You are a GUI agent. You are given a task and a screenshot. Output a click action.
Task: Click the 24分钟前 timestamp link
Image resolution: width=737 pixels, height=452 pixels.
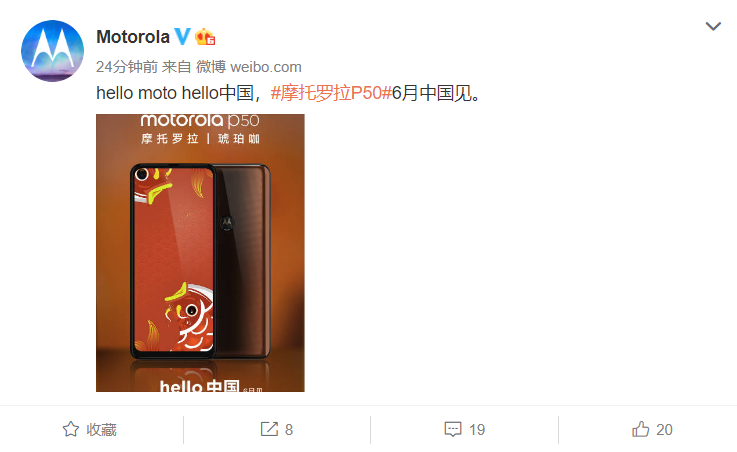[127, 67]
